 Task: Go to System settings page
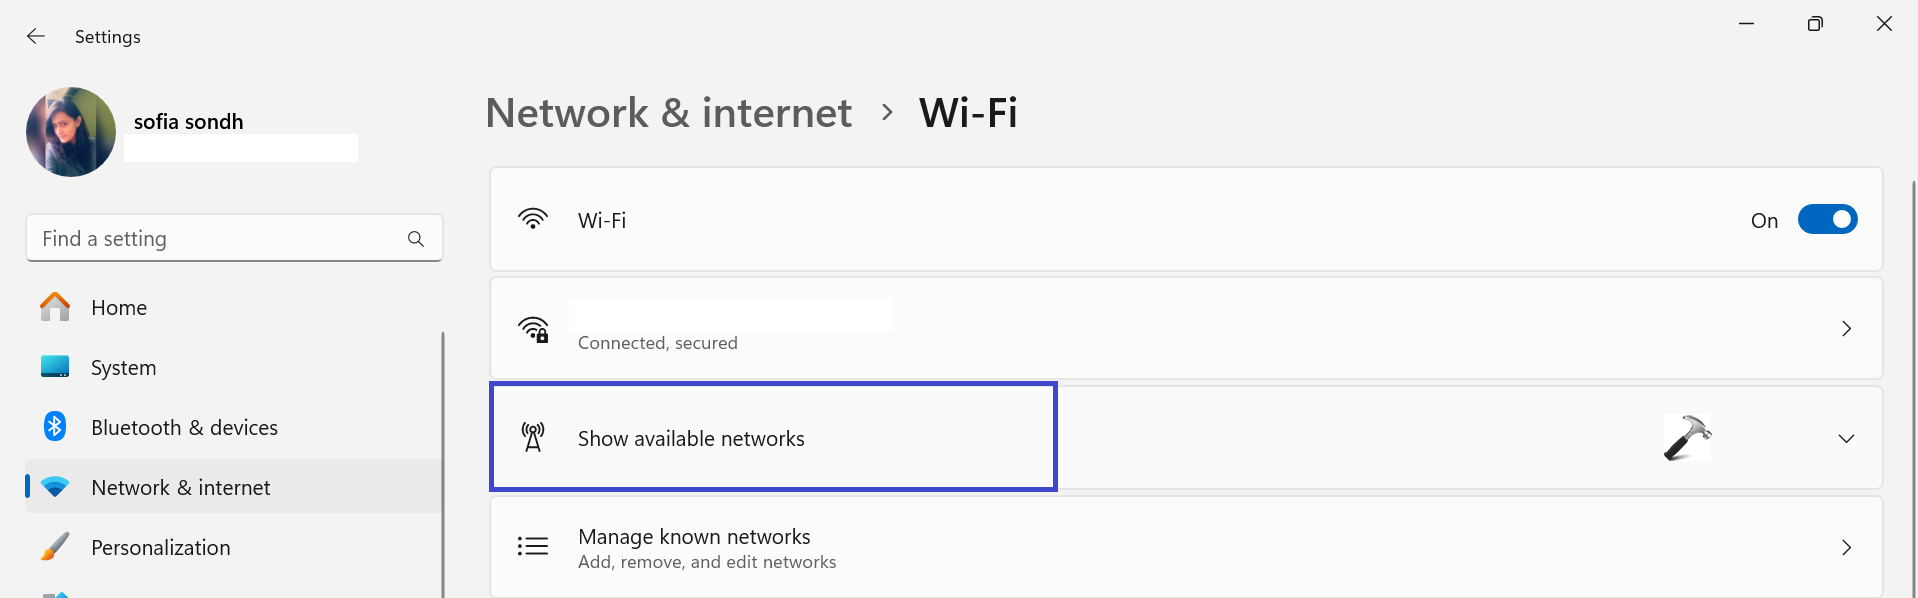123,367
